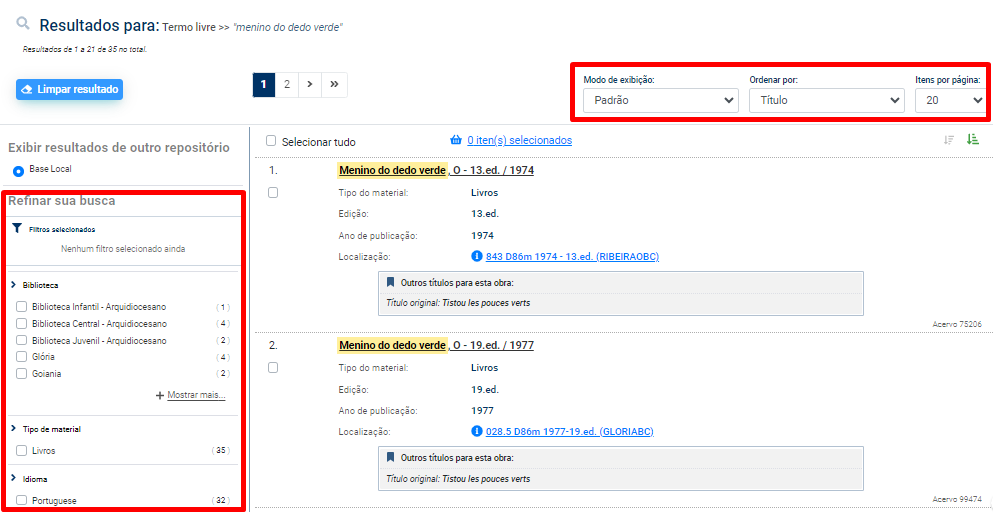Open the Ordenar por dropdown
Image resolution: width=993 pixels, height=512 pixels.
tap(826, 100)
